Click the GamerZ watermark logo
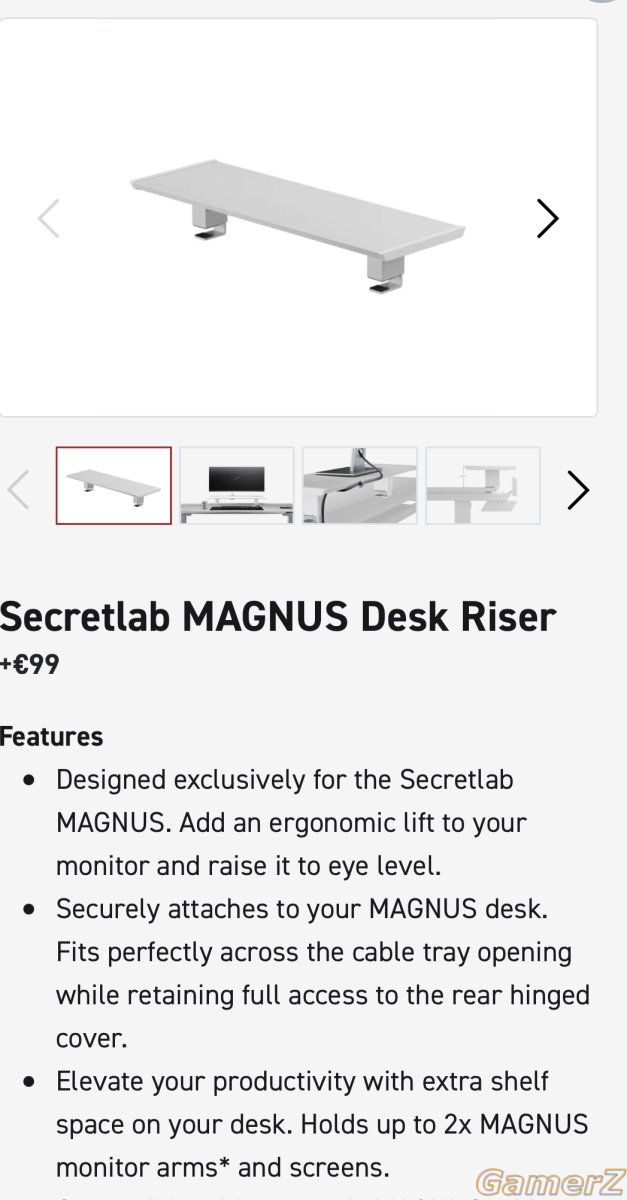This screenshot has height=1200, width=627. 547,1182
